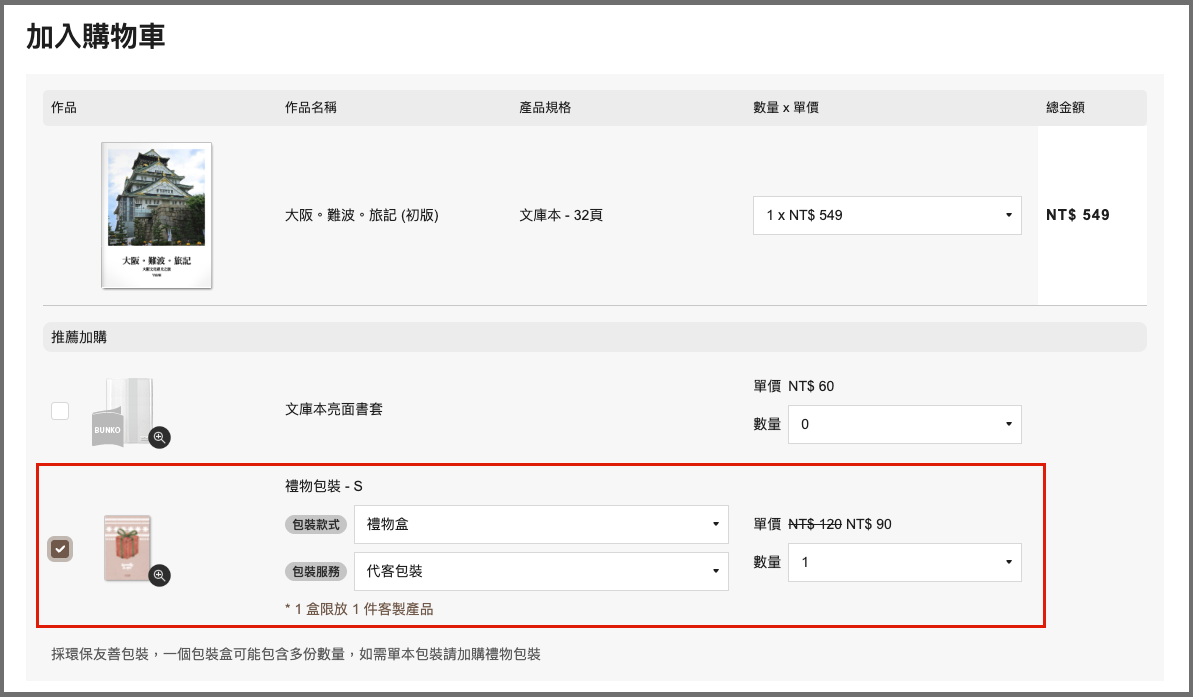
Task: Open the Osaka castle book cover thumbnail
Action: point(156,215)
